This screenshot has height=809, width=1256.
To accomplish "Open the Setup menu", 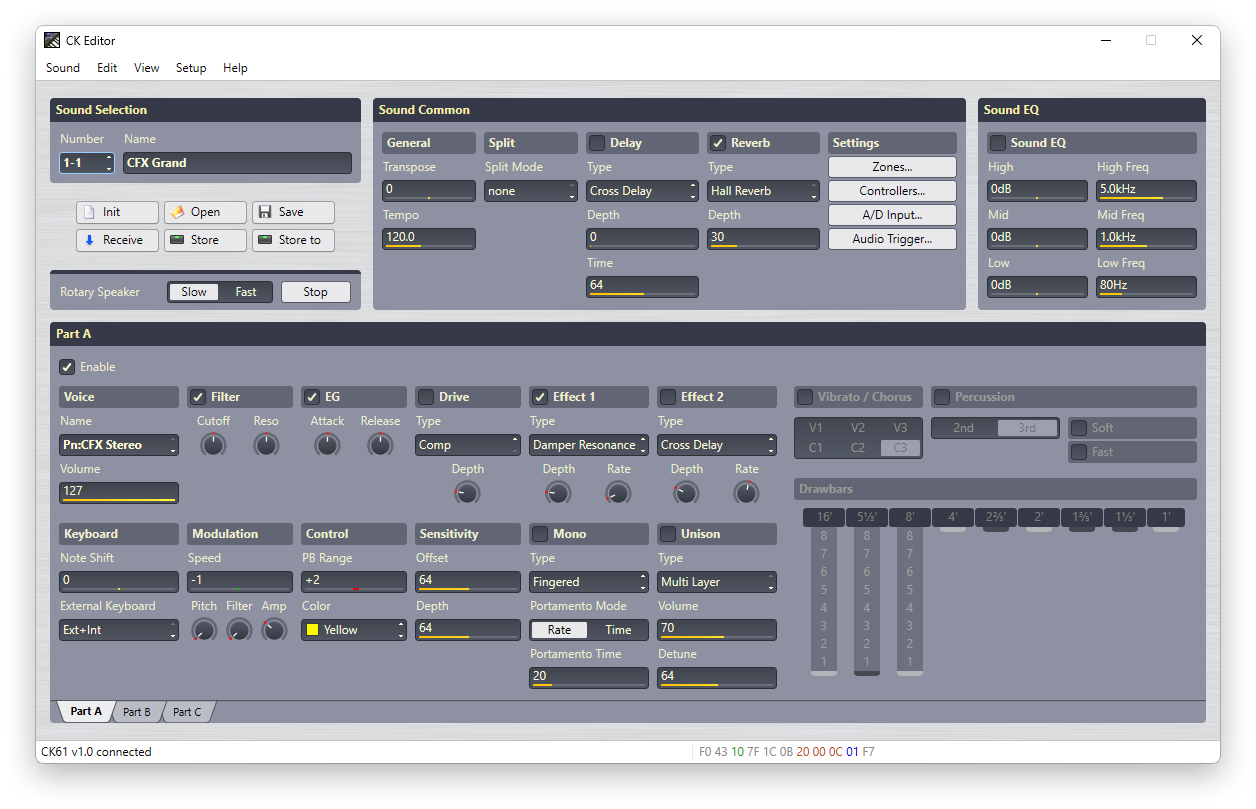I will [x=190, y=68].
